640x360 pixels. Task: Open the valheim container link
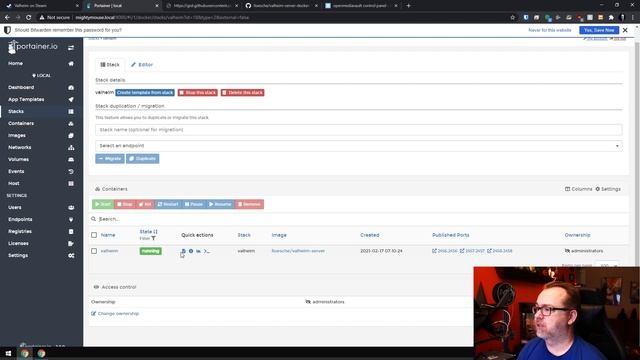tap(109, 251)
